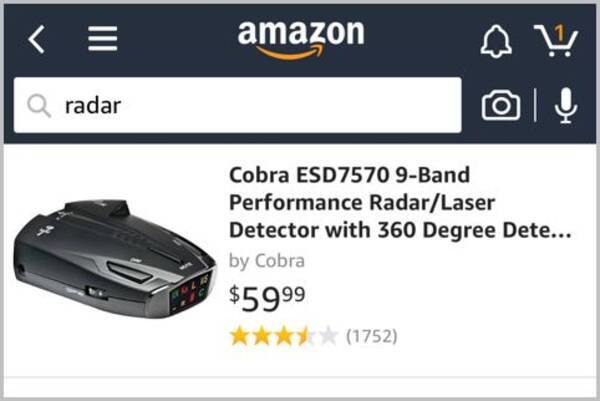Click the empty fifth rating star

point(328,336)
